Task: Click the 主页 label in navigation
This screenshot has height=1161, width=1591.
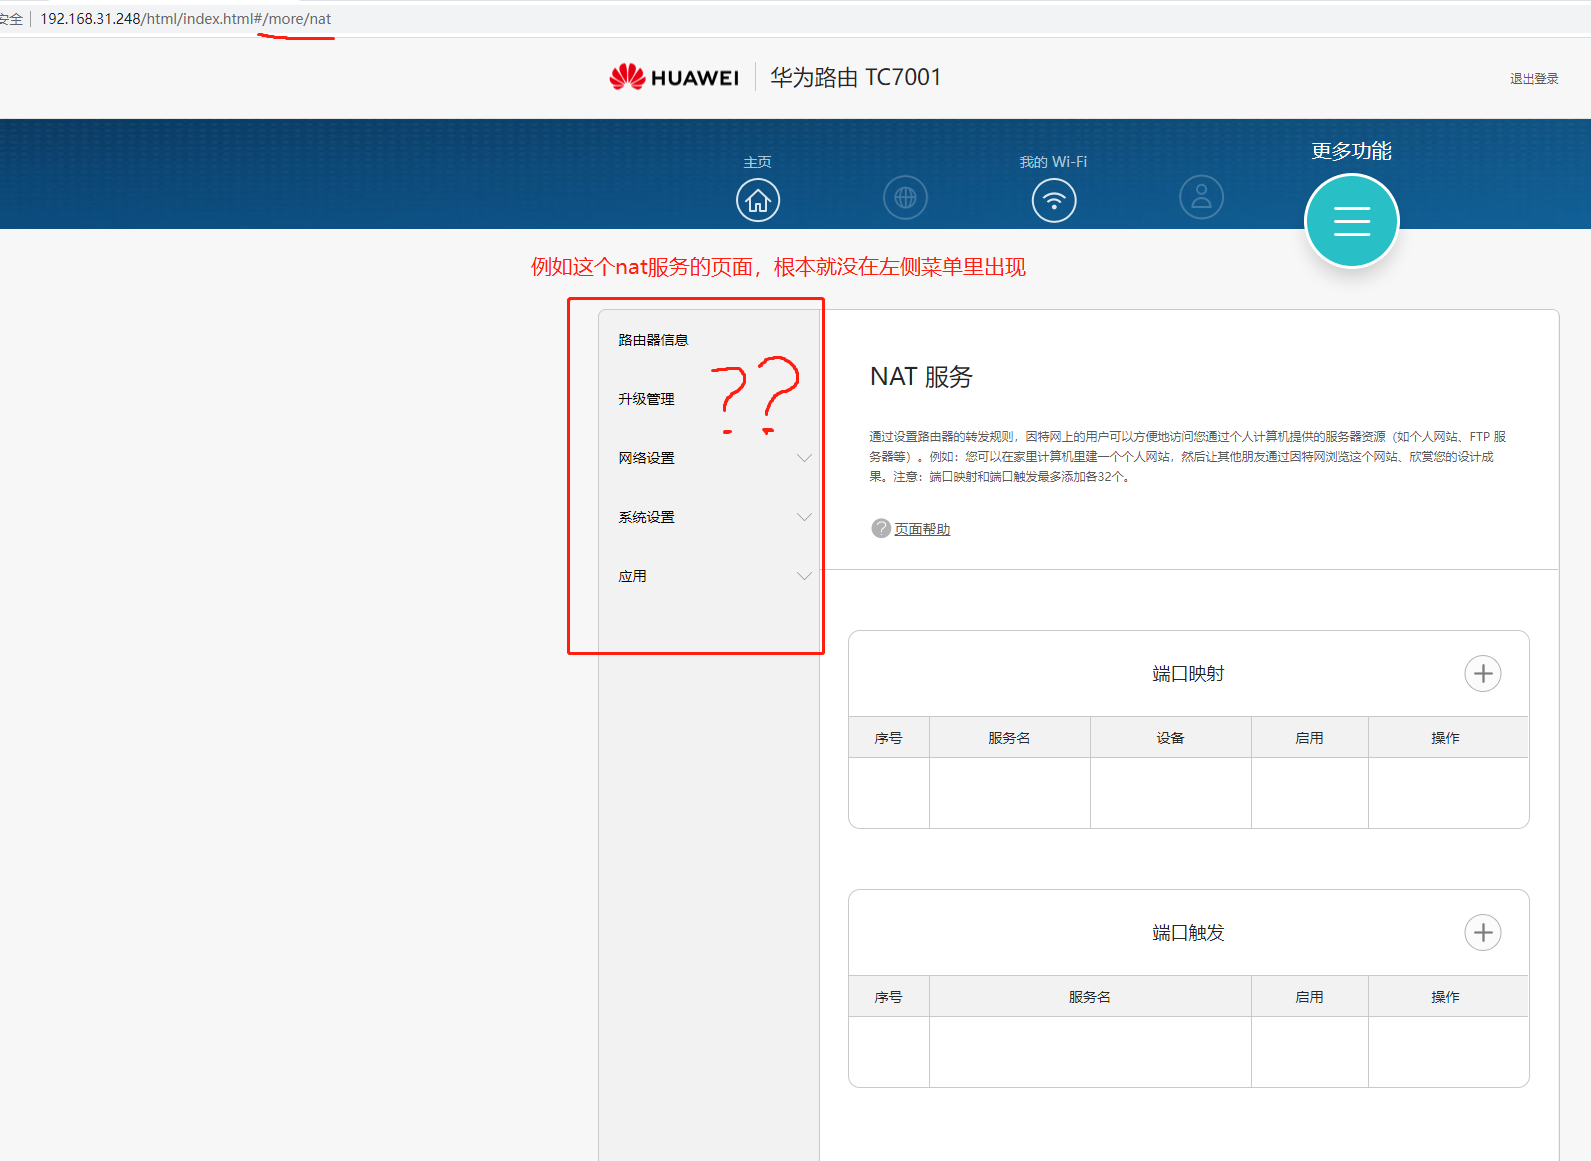Action: tap(758, 162)
